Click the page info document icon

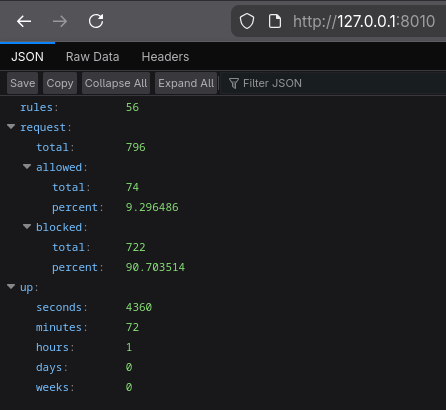pyautogui.click(x=275, y=21)
